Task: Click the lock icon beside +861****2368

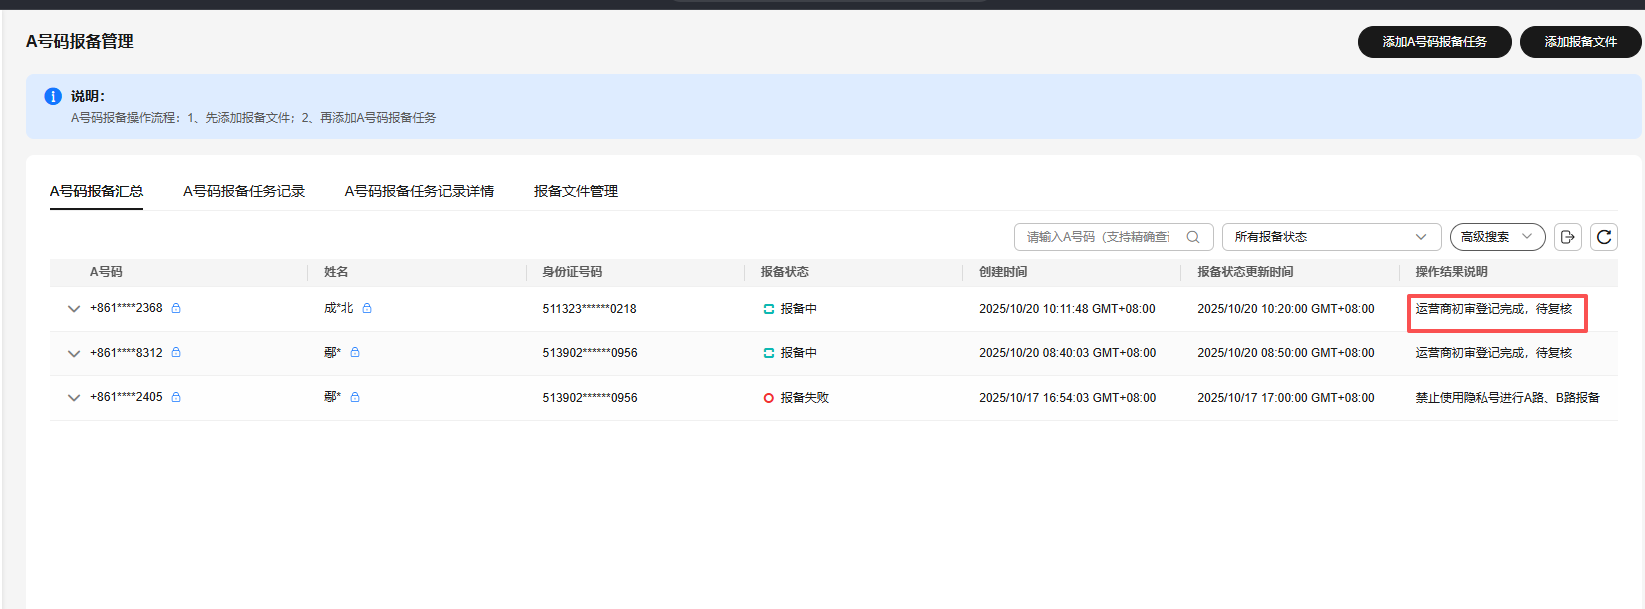Action: (176, 308)
